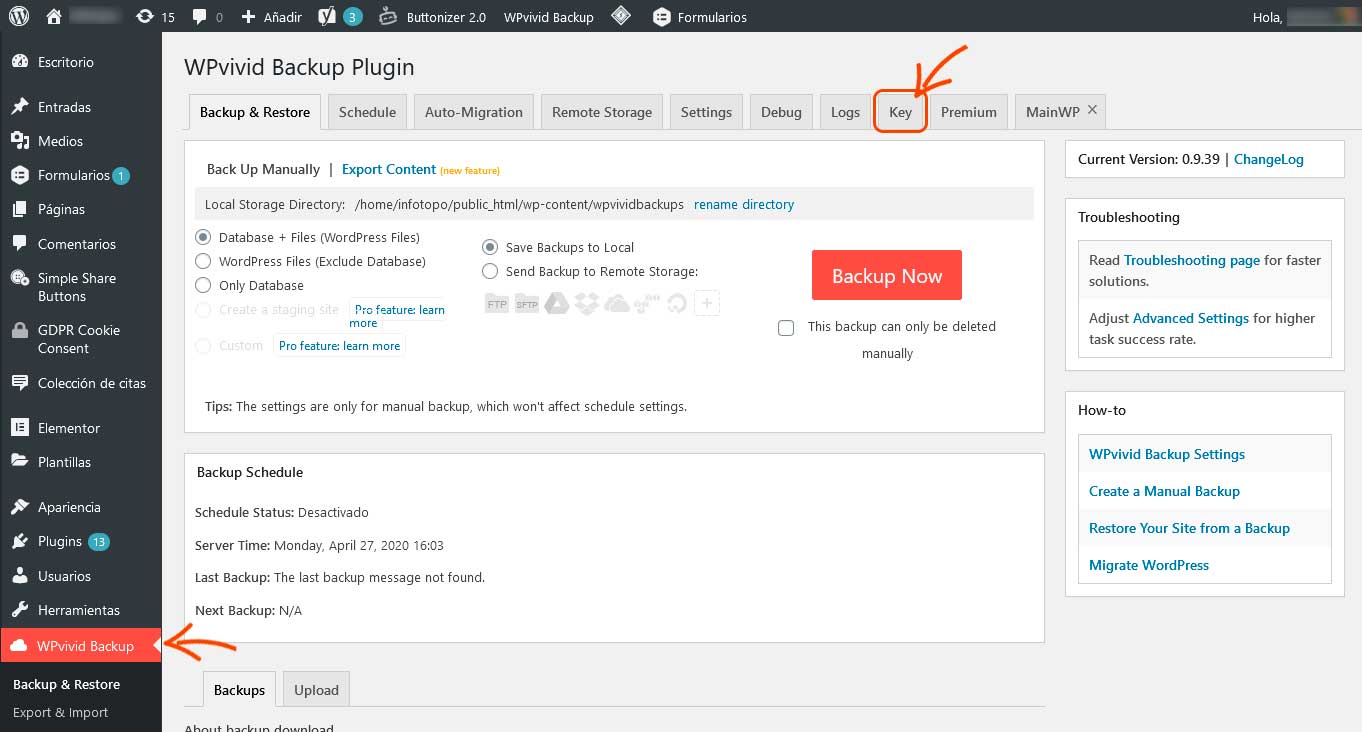This screenshot has width=1362, height=732.
Task: Choose the FTP storage icon
Action: [497, 303]
